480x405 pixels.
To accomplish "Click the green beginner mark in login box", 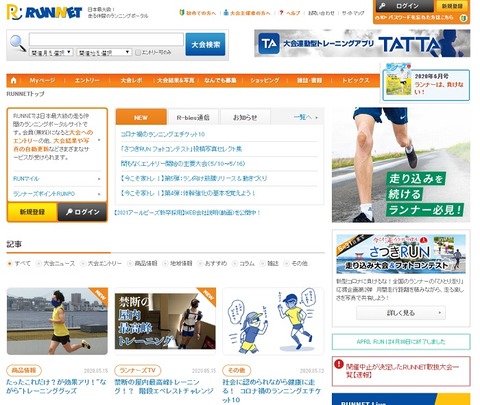I will [x=463, y=18].
